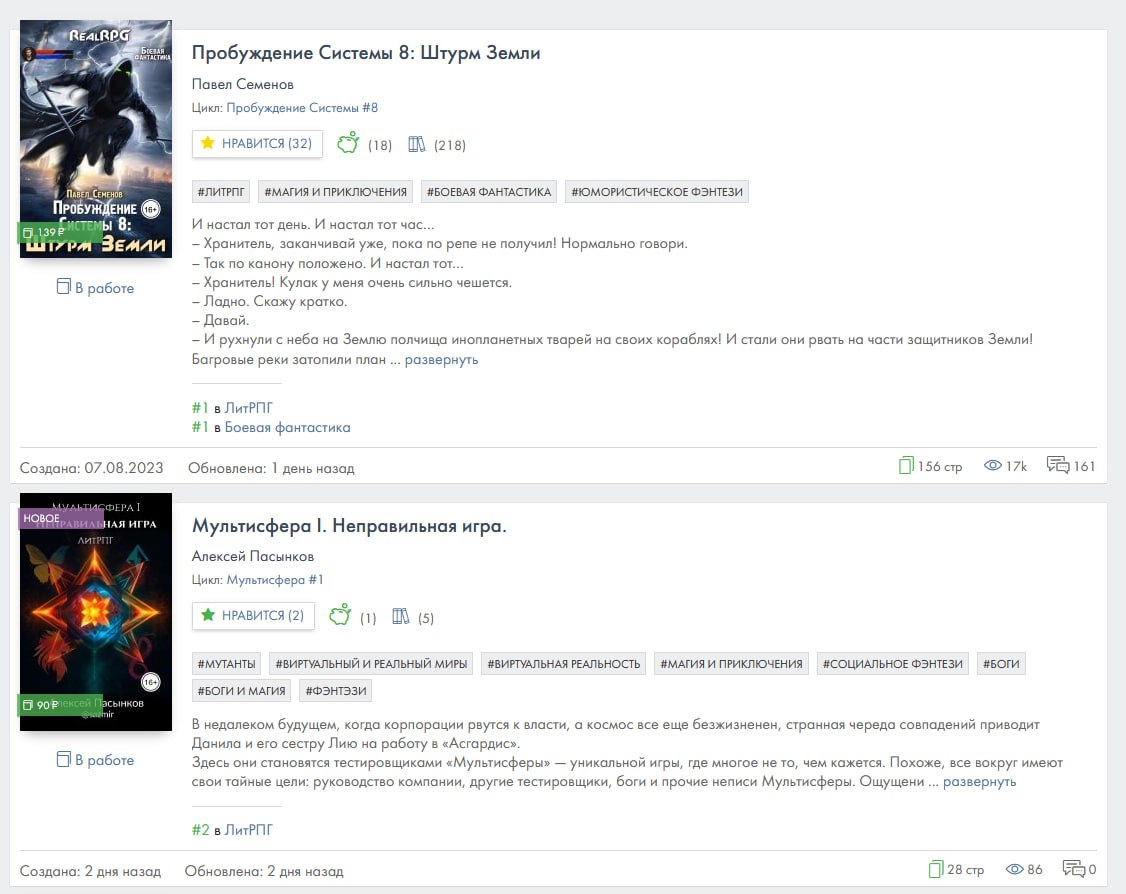Click pages icon showing 156 стр
Image resolution: width=1126 pixels, height=894 pixels.
(906, 465)
